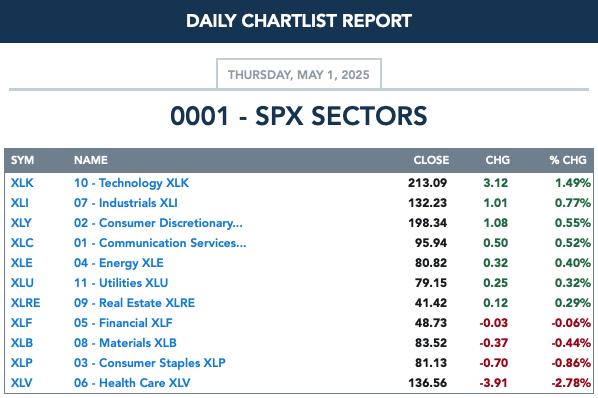The width and height of the screenshot is (598, 398).
Task: Click 11 - Utilities XLU link
Action: point(121,283)
